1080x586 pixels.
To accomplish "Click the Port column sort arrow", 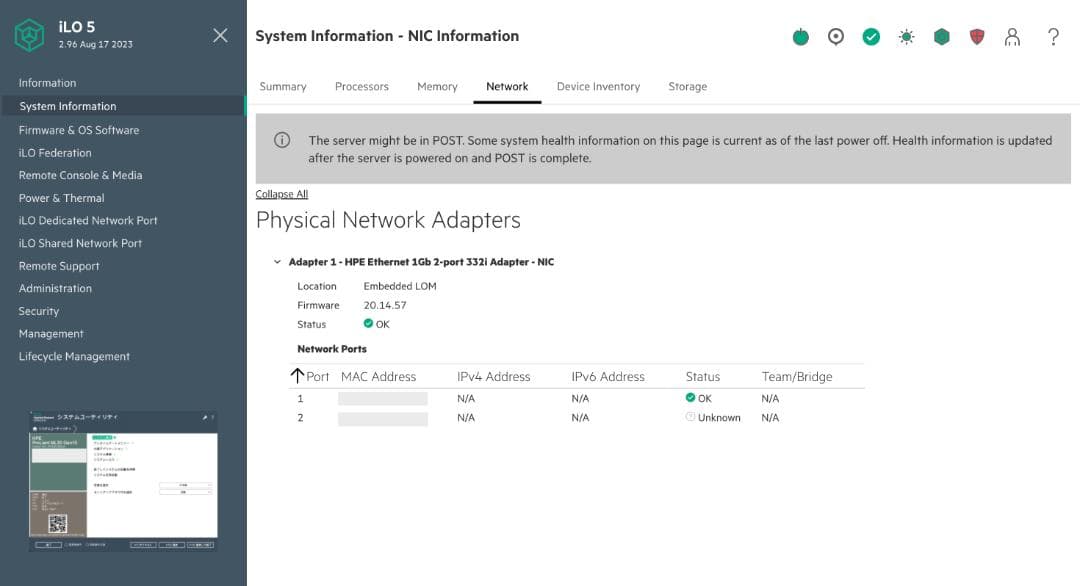I will click(x=297, y=375).
